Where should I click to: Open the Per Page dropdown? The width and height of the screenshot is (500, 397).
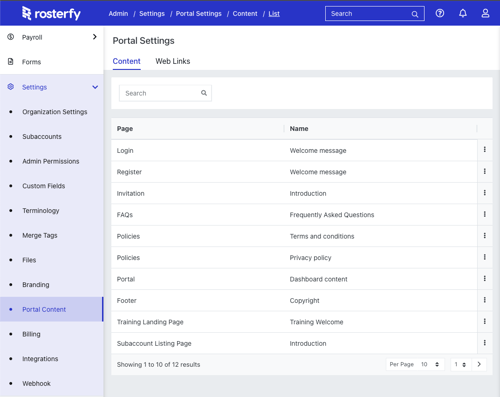click(415, 364)
